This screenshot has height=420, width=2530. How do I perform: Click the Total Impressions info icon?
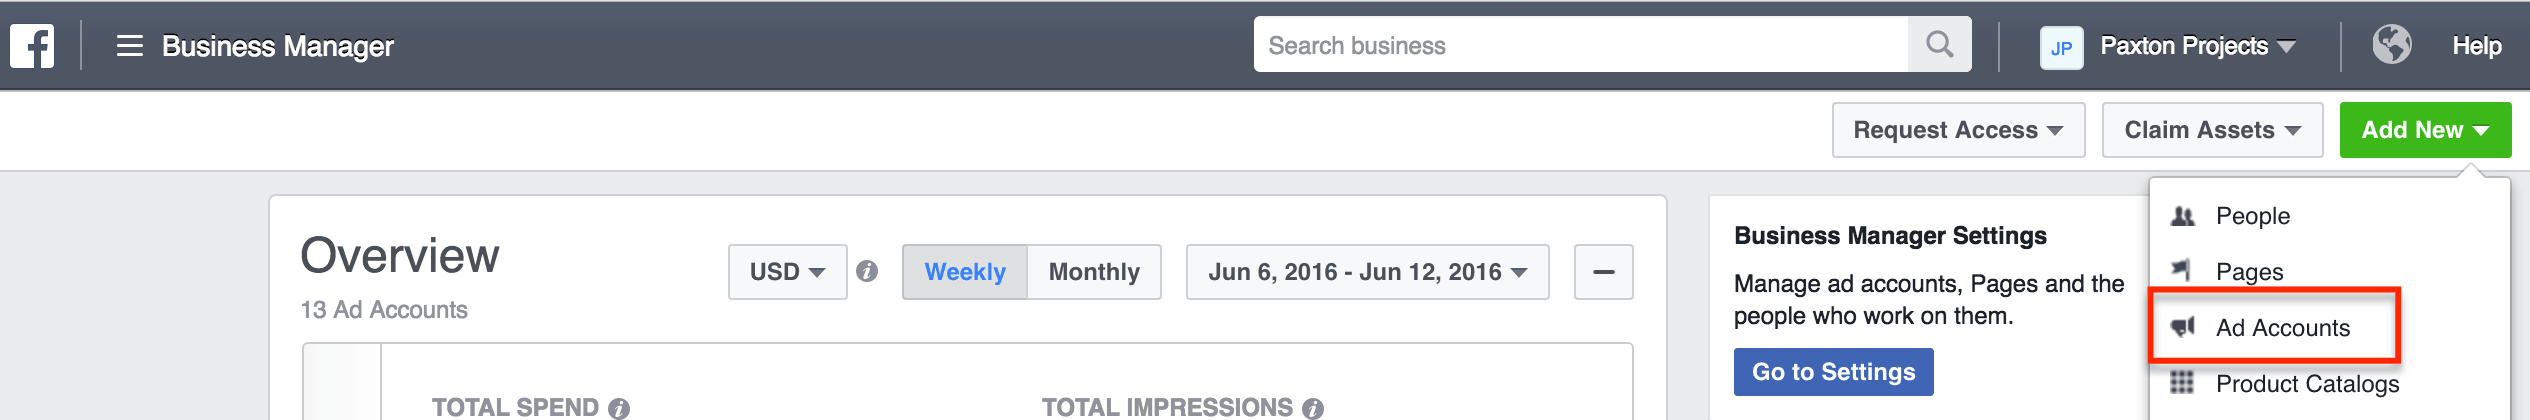click(x=1313, y=408)
